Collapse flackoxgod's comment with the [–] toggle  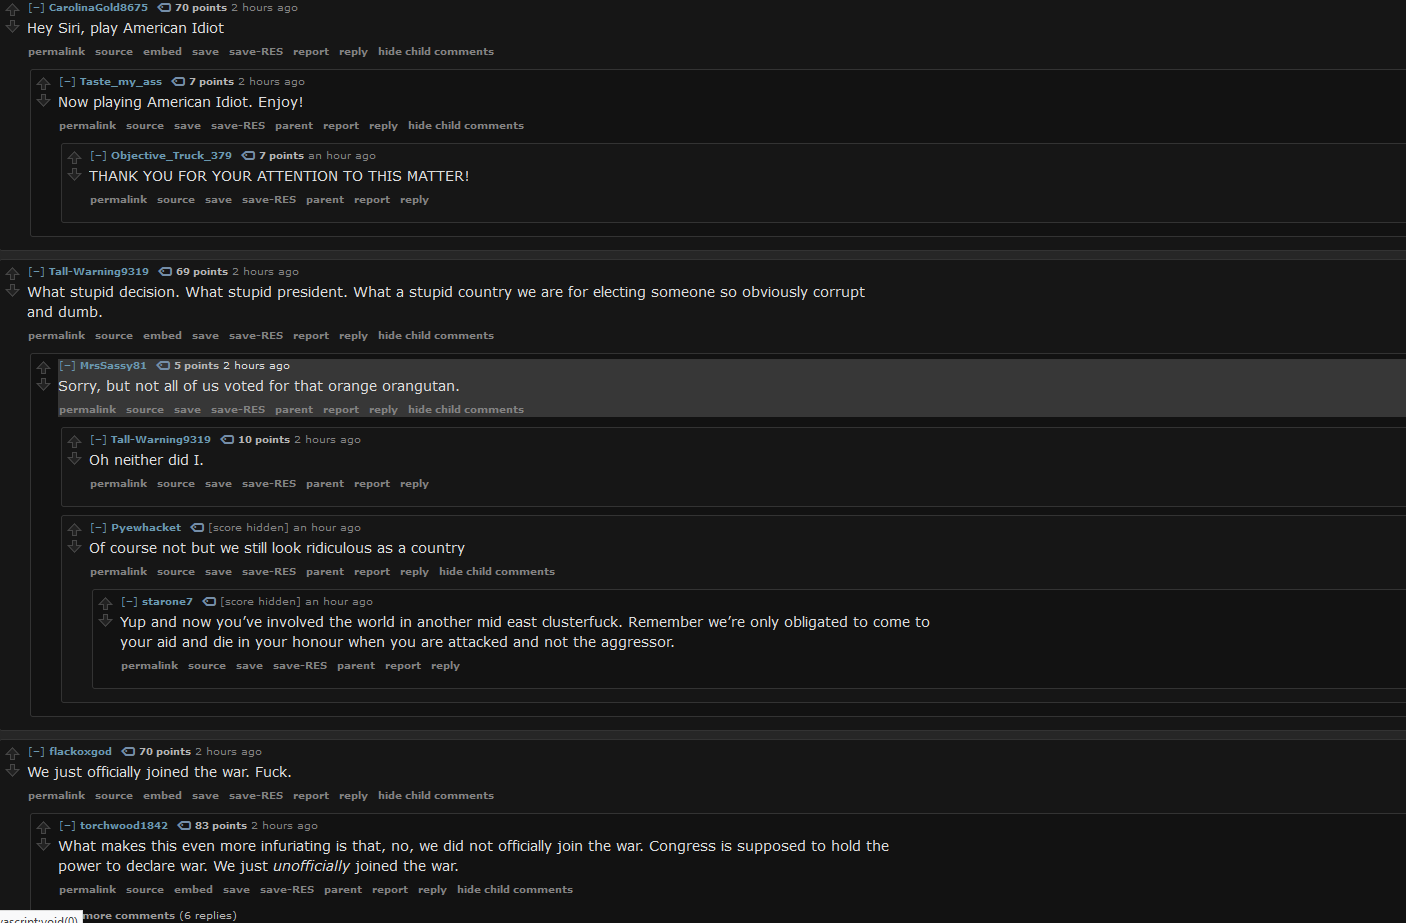36,751
